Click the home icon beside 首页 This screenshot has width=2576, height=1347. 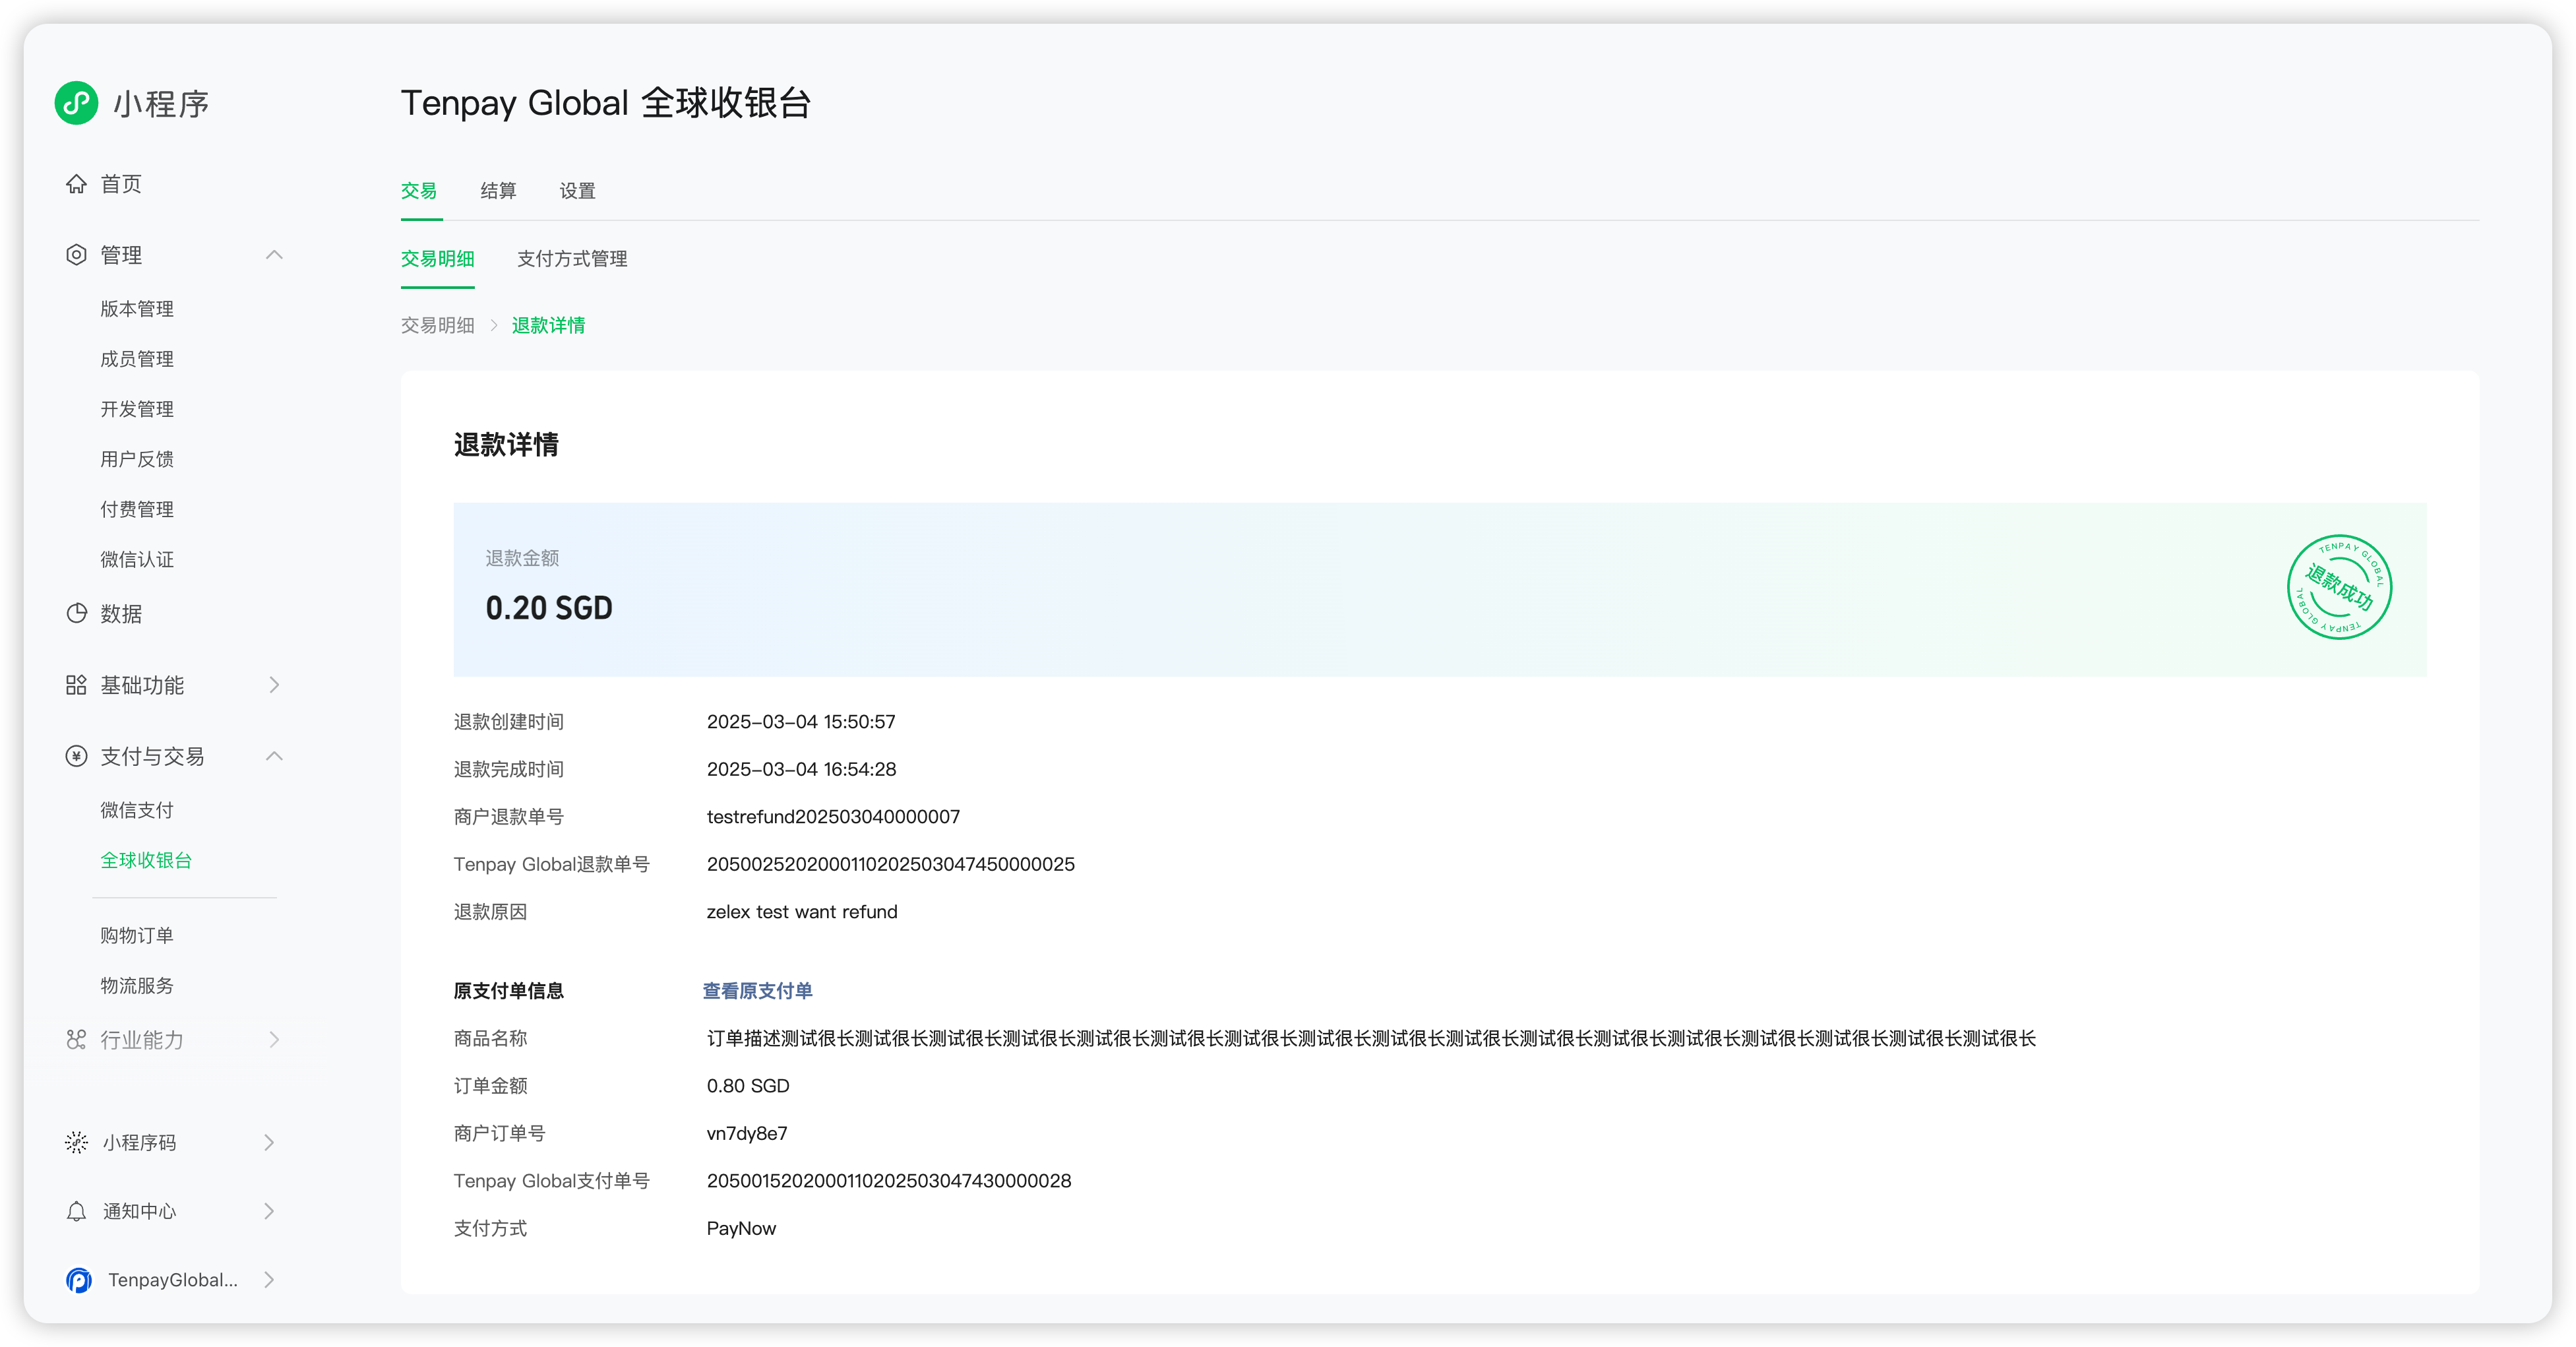(x=76, y=184)
